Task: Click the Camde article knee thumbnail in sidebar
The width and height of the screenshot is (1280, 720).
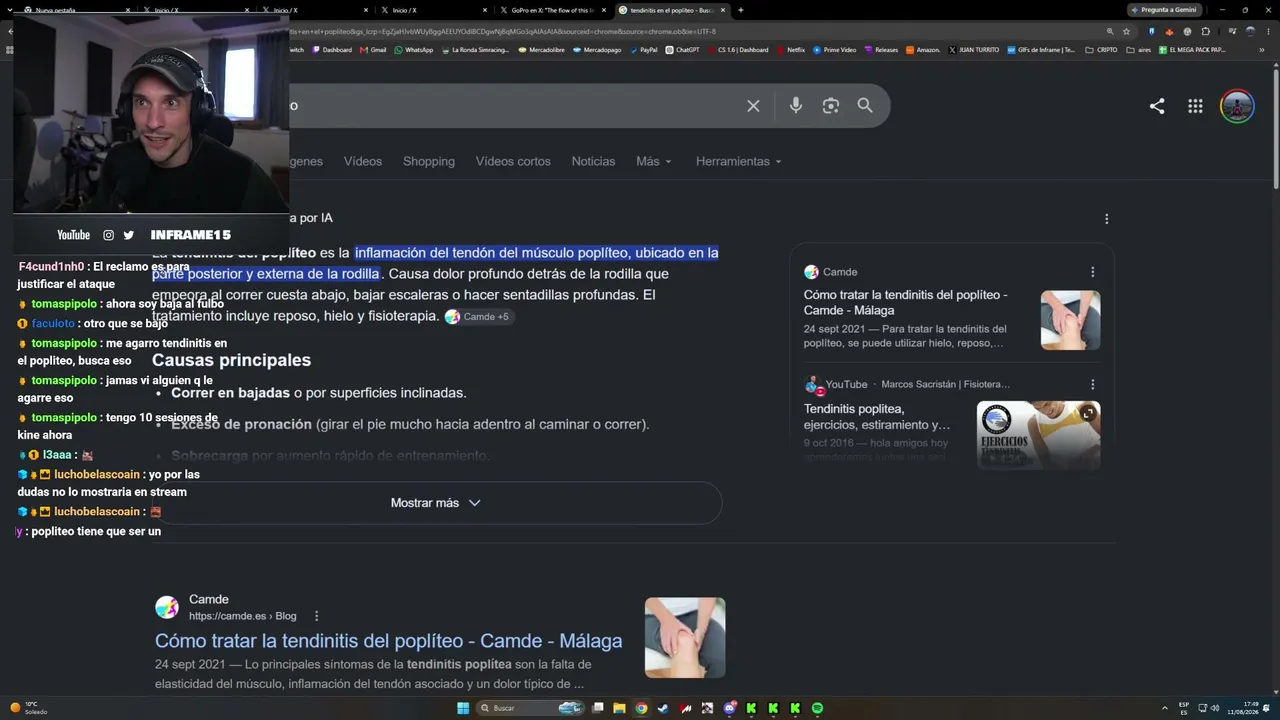Action: point(1070,320)
